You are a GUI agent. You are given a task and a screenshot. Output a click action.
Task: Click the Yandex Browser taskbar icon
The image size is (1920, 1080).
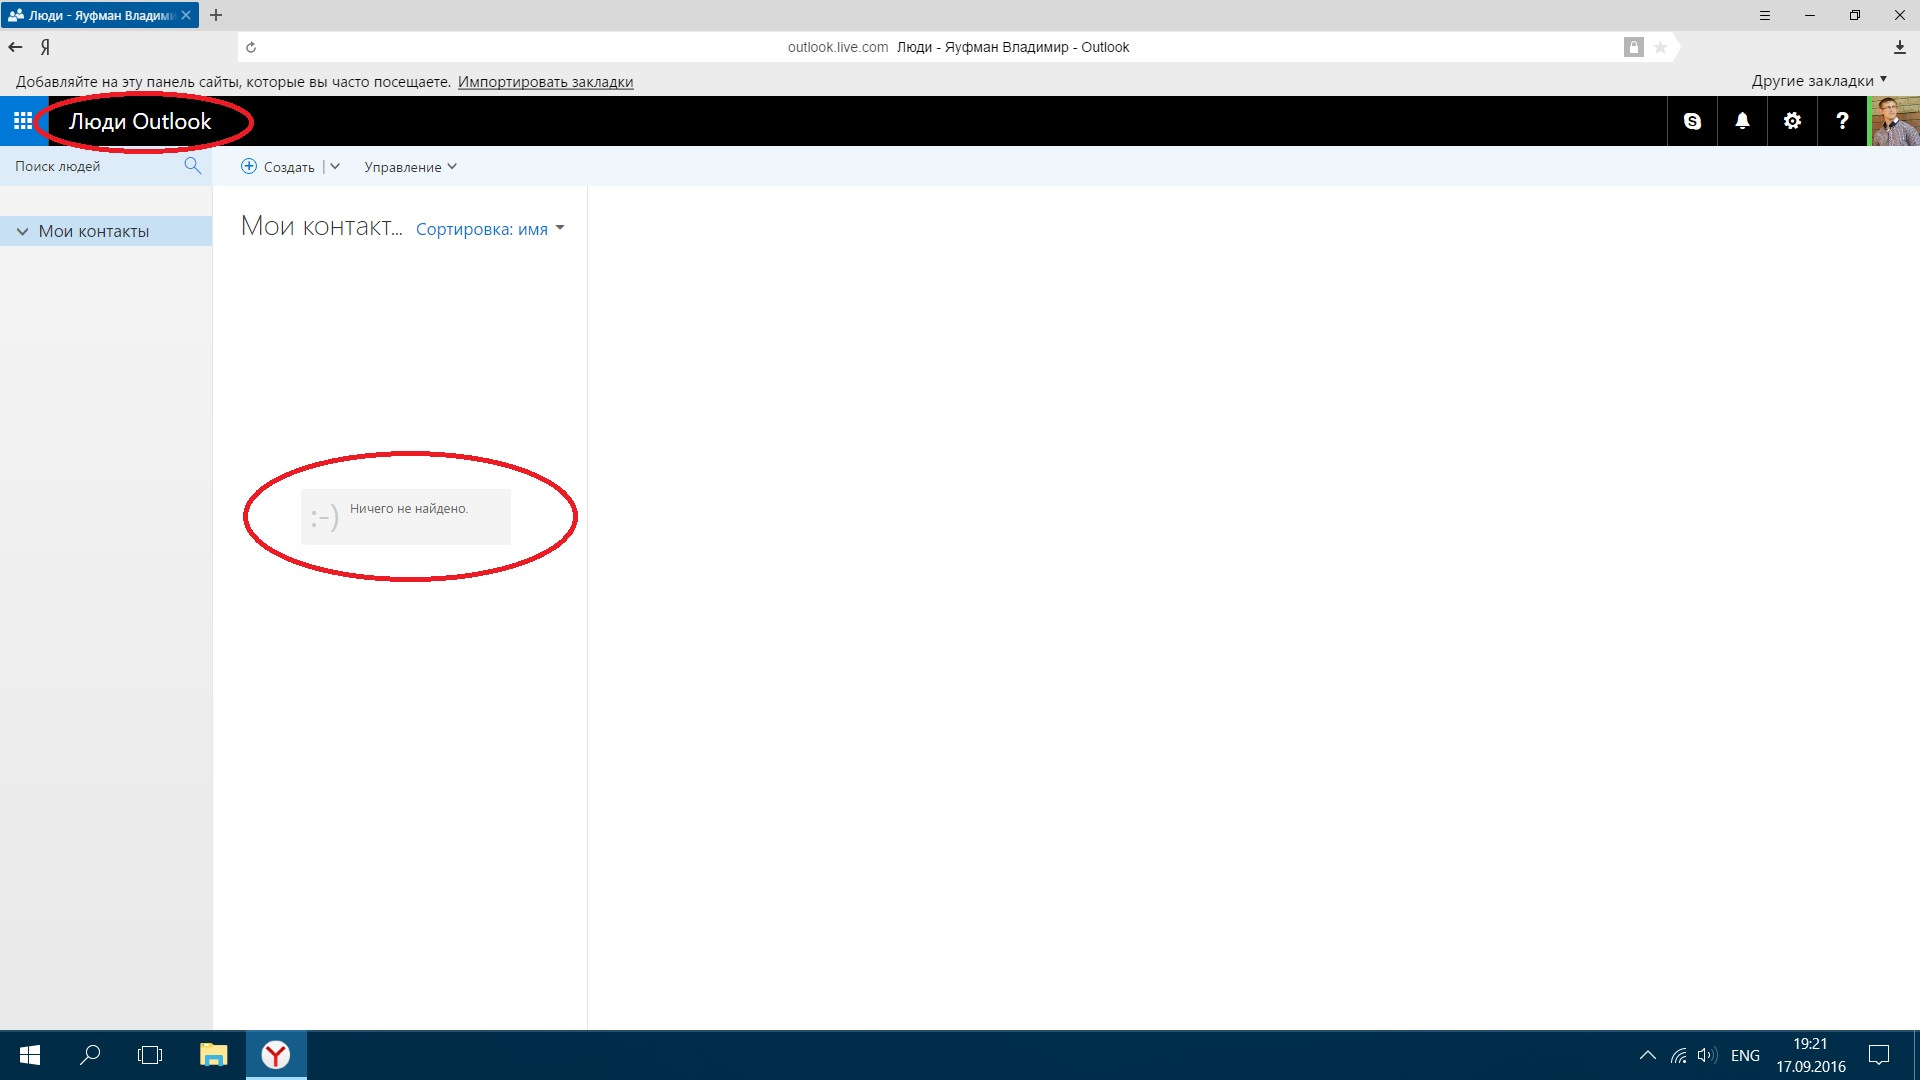pyautogui.click(x=276, y=1055)
